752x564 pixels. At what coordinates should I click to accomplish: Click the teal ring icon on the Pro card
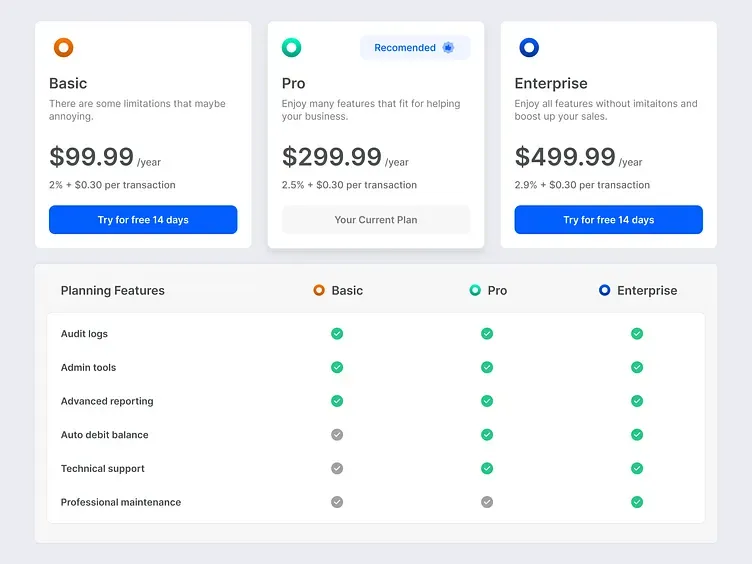tap(291, 47)
